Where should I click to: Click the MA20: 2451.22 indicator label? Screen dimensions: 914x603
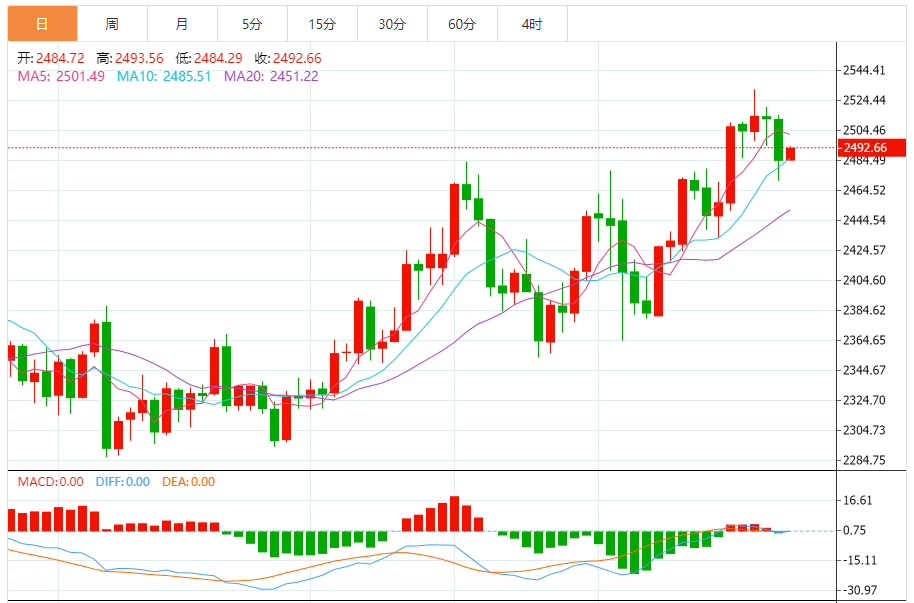coord(272,76)
